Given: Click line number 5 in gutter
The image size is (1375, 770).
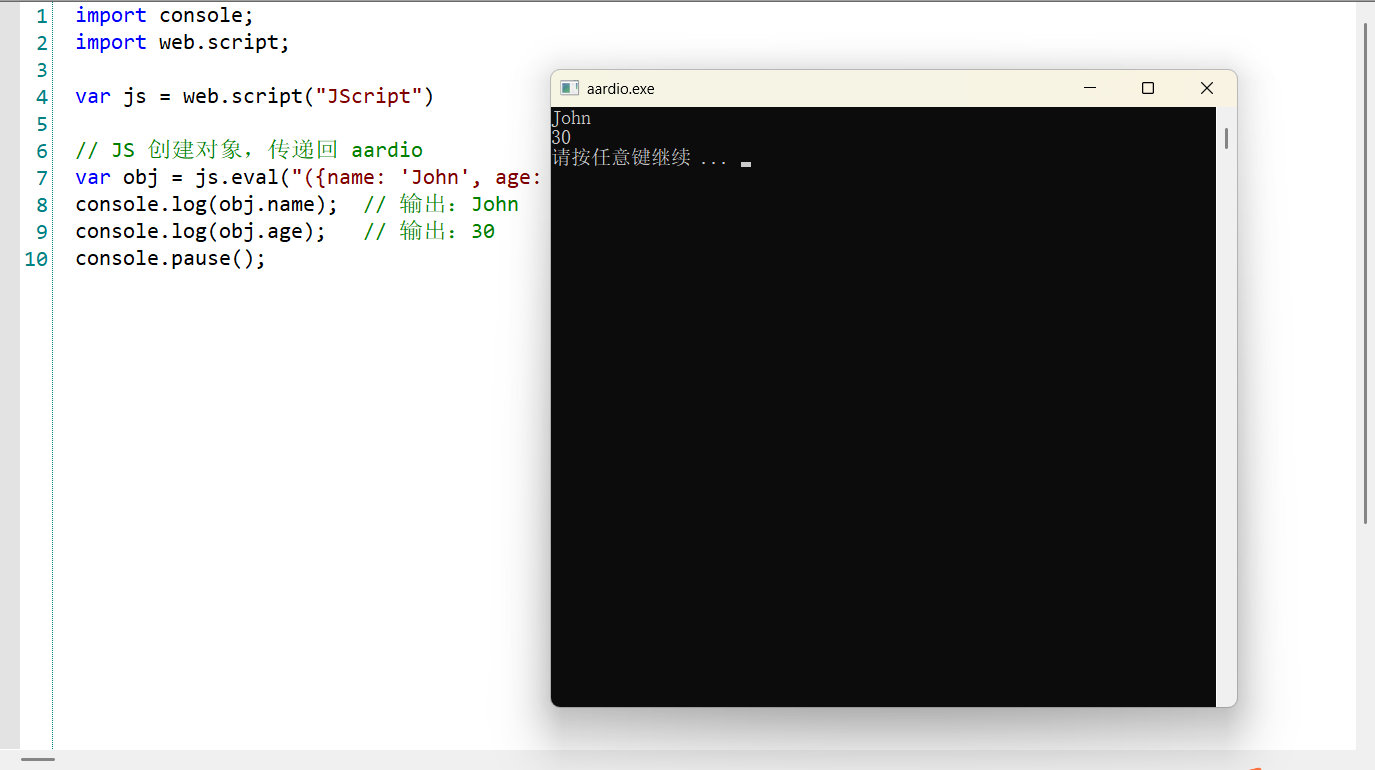Looking at the screenshot, I should click(41, 124).
